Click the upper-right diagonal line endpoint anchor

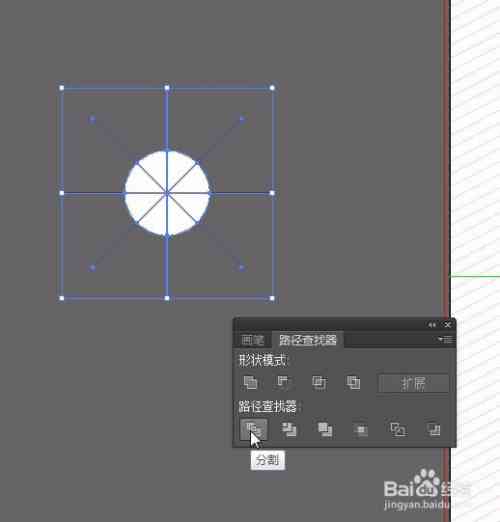[x=242, y=119]
